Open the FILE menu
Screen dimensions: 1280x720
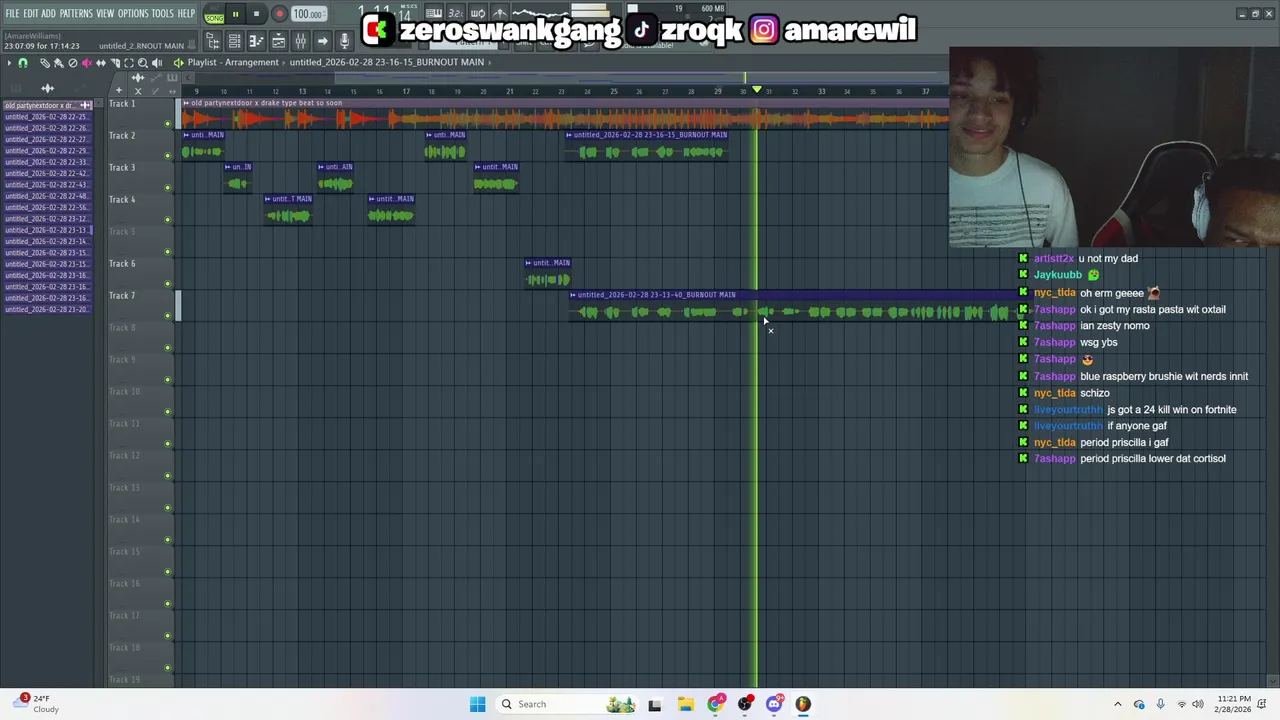click(12, 13)
